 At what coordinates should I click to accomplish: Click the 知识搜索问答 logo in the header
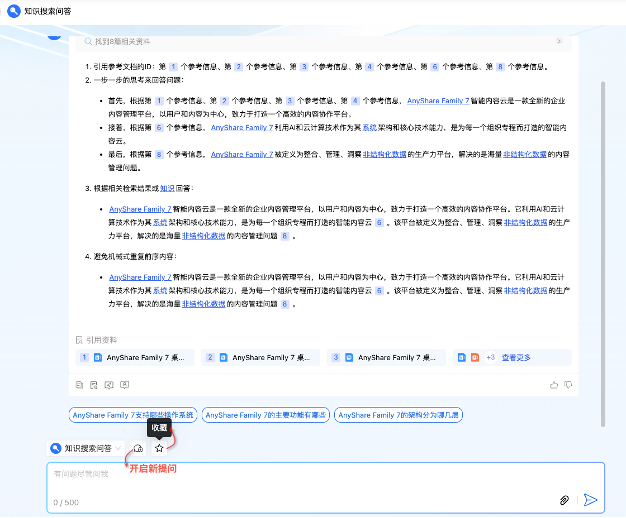coord(14,11)
